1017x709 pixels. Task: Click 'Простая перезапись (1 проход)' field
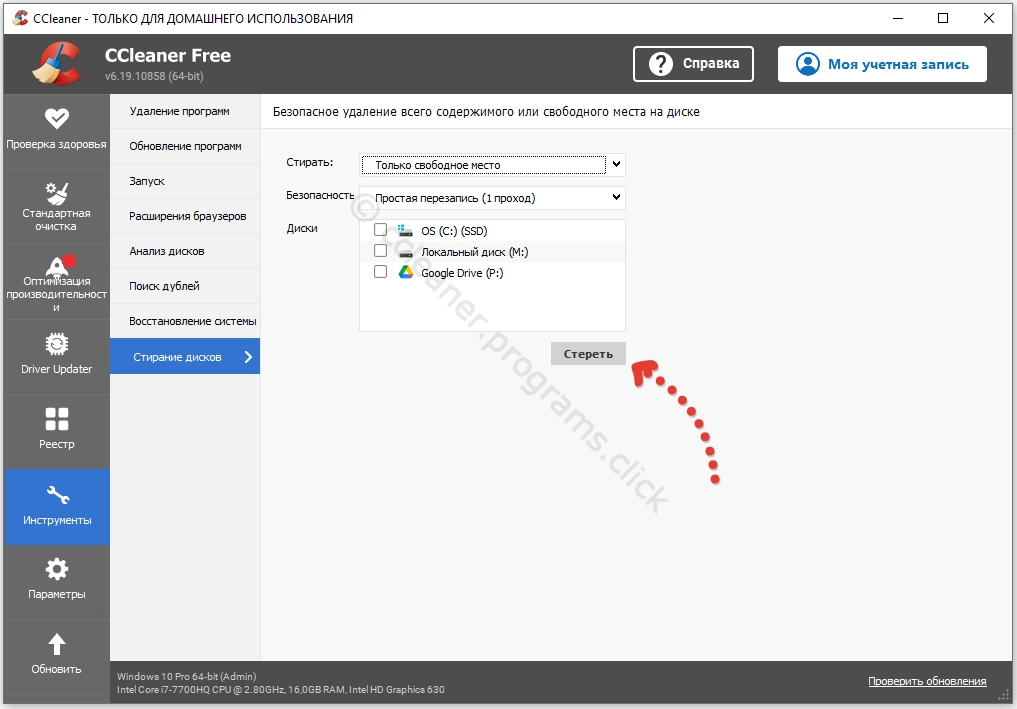point(492,197)
